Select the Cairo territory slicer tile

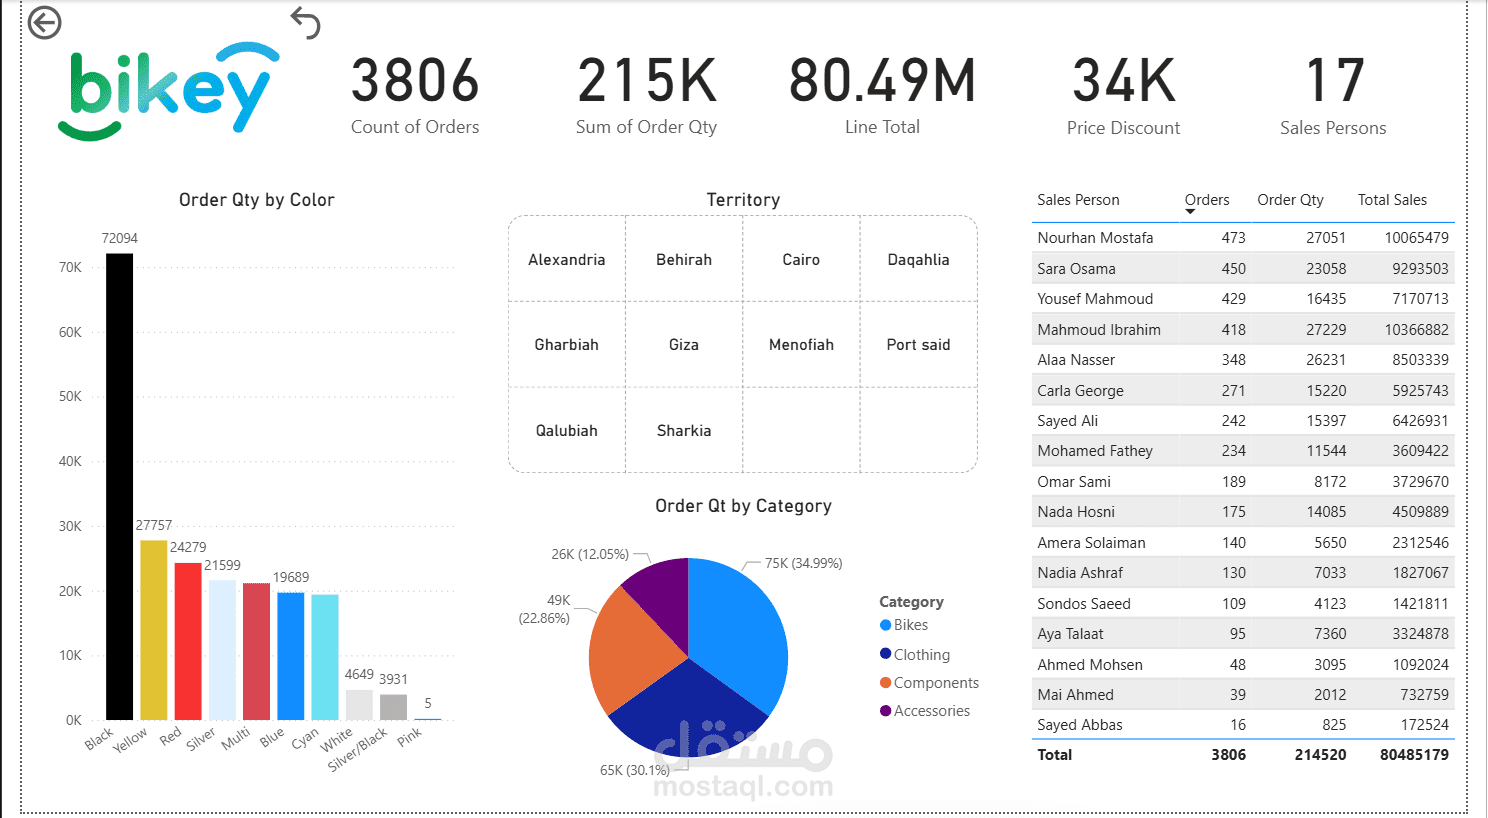(801, 259)
